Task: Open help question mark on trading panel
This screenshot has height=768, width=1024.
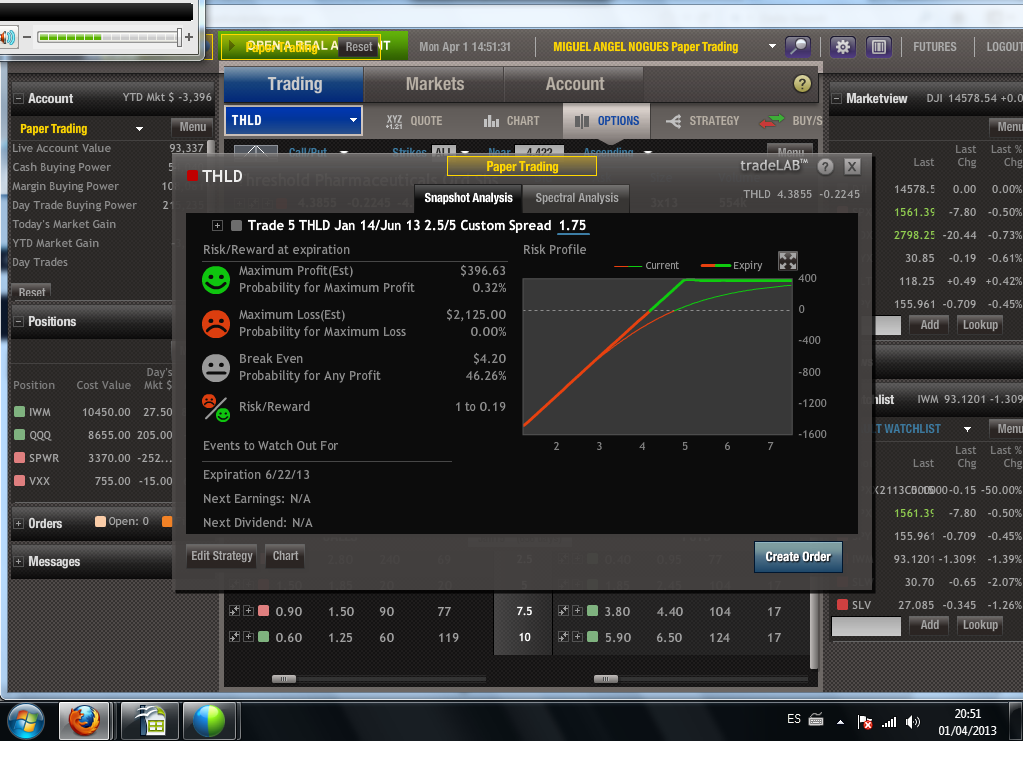Action: pos(802,84)
